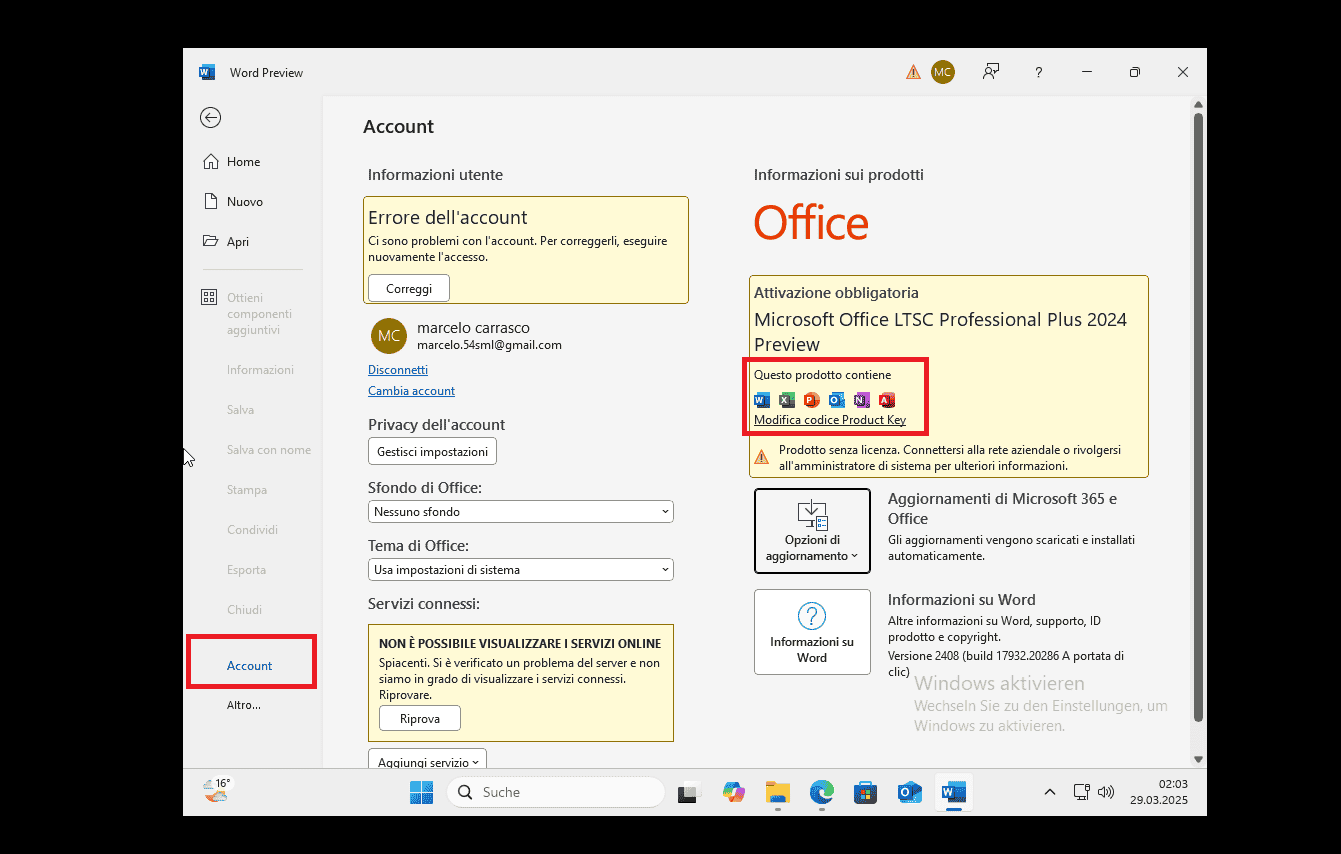
Task: Expand the Opzioni di aggiornamento menu
Action: 812,531
